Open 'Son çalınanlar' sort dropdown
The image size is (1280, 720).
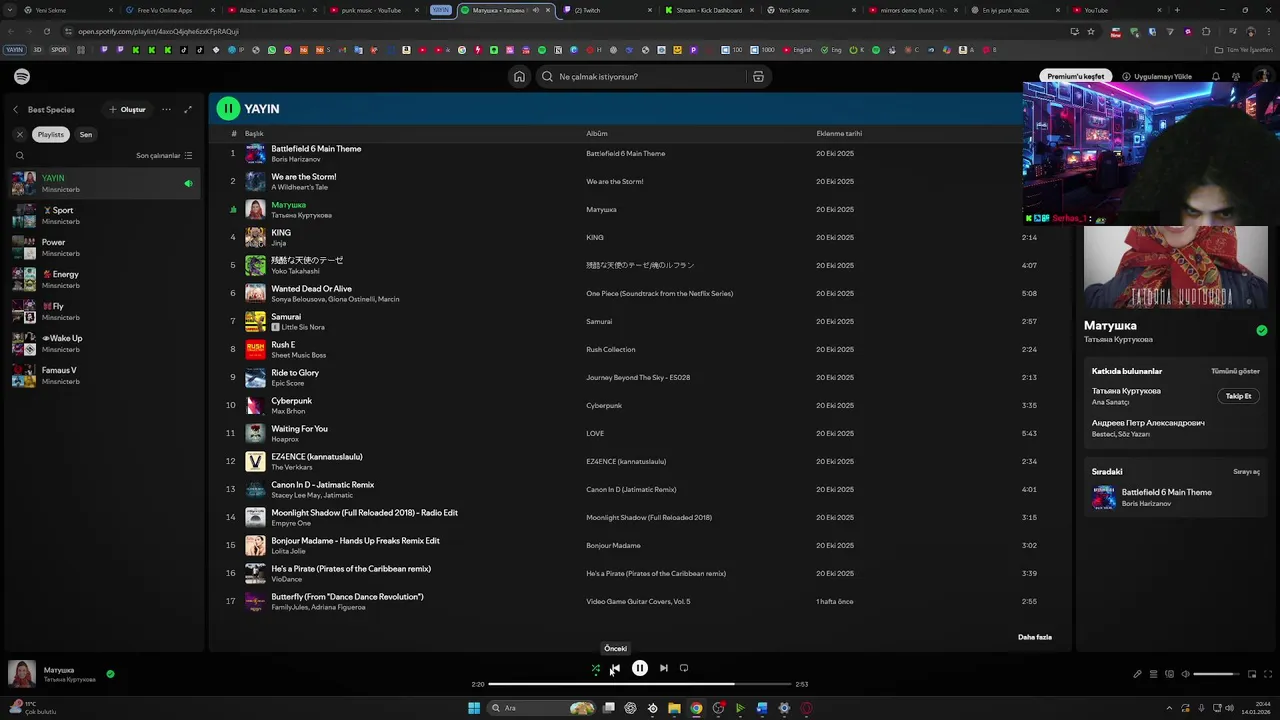[164, 156]
